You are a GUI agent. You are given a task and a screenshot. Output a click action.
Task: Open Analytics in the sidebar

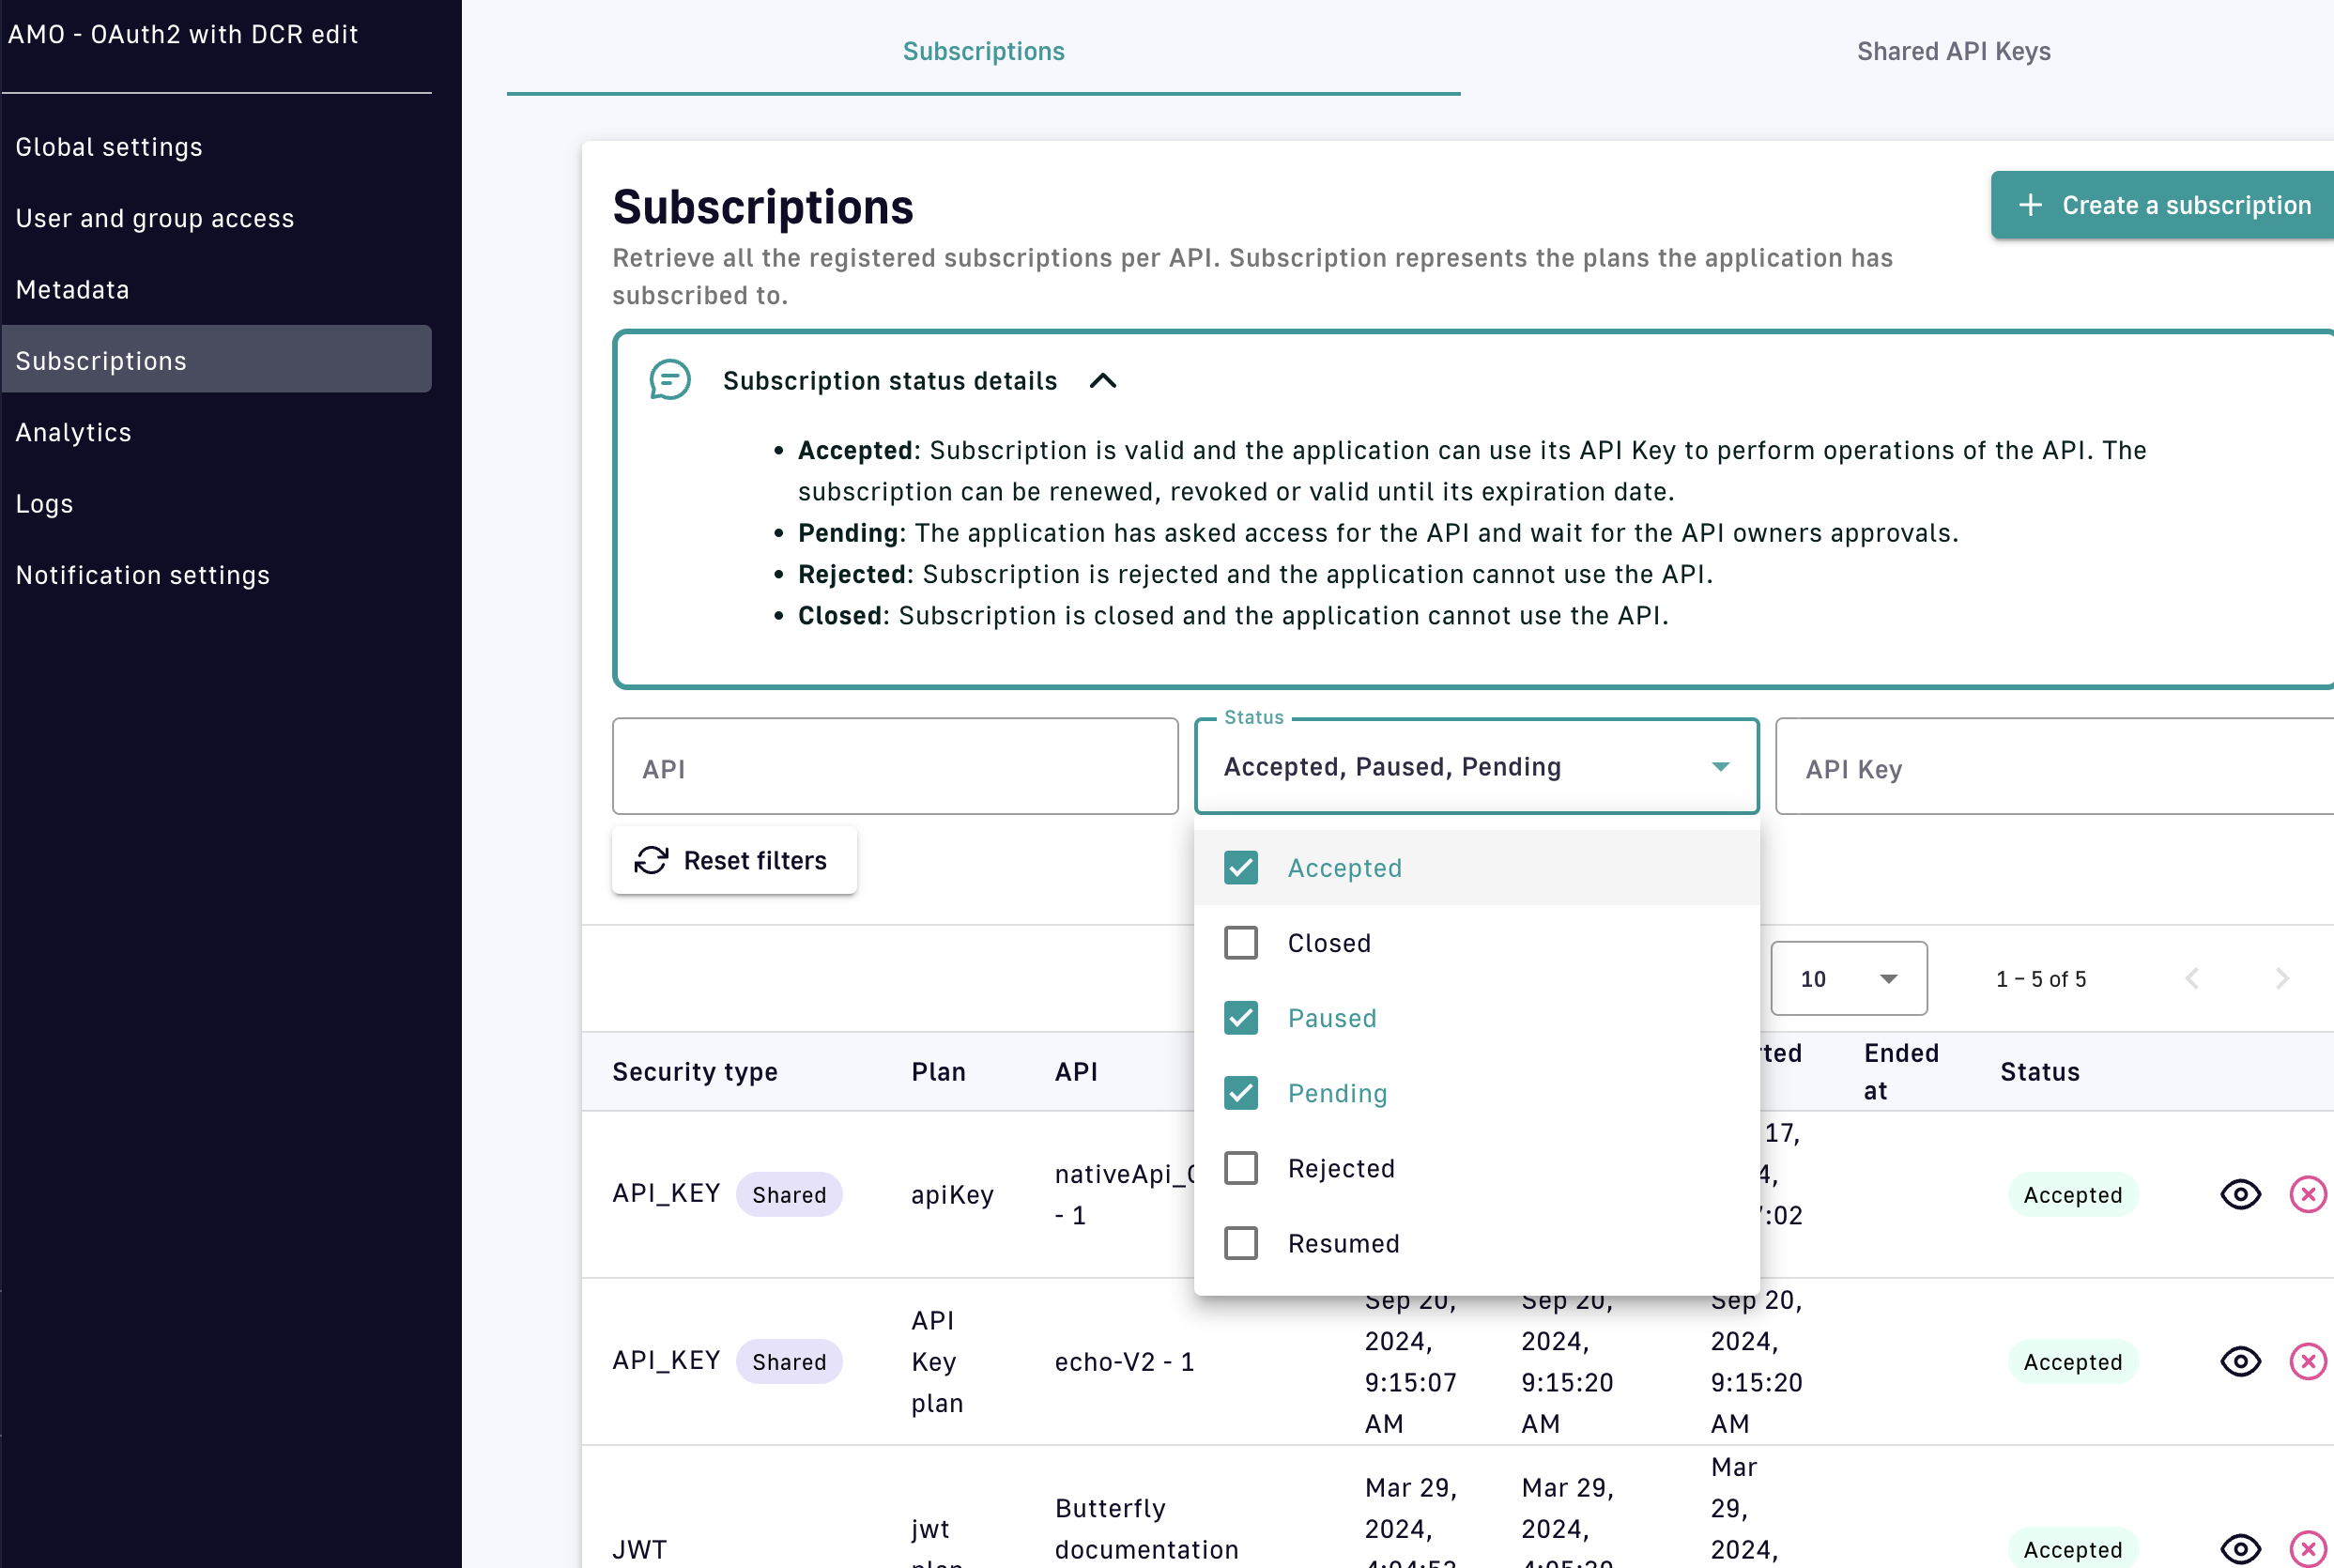(74, 432)
